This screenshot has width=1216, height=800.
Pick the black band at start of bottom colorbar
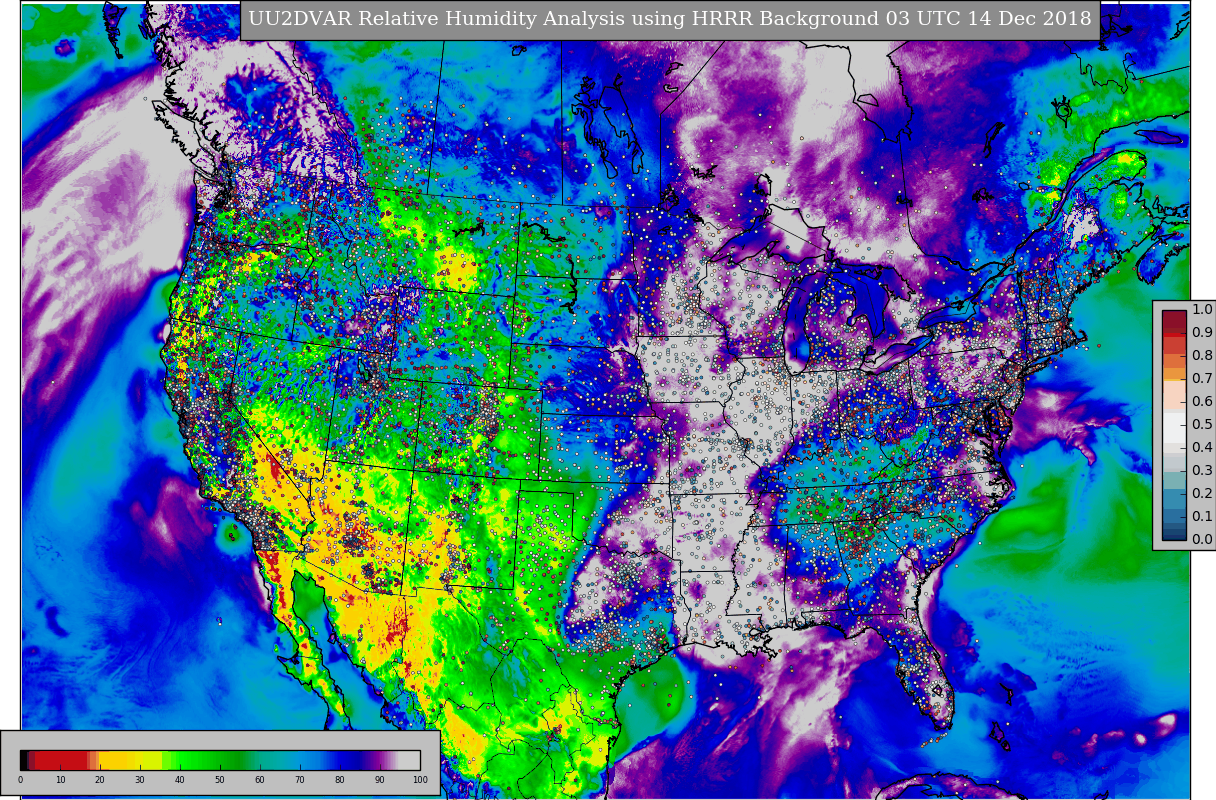tap(24, 760)
